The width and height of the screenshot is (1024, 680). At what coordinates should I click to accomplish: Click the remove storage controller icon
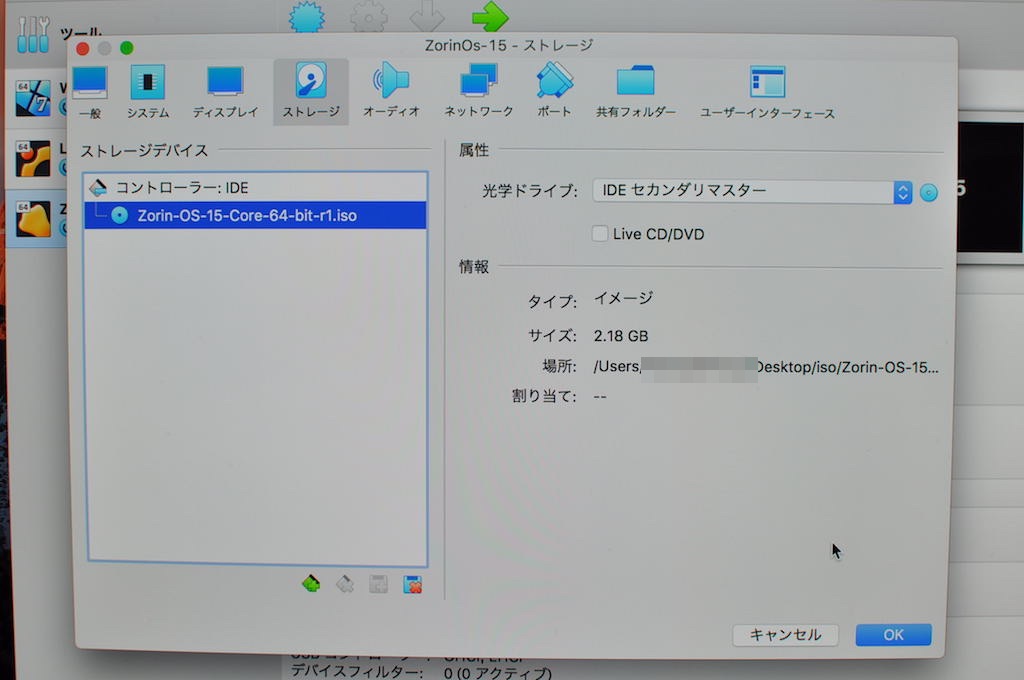click(345, 583)
